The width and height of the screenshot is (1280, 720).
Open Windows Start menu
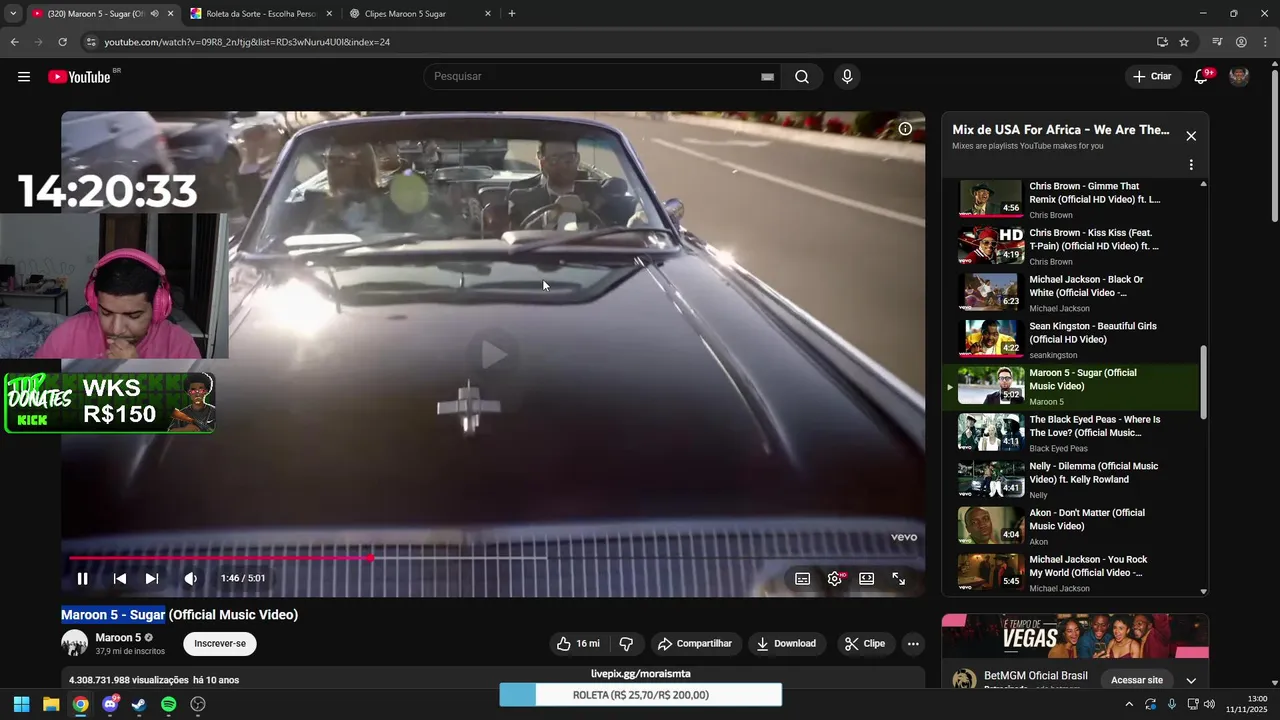(x=21, y=704)
